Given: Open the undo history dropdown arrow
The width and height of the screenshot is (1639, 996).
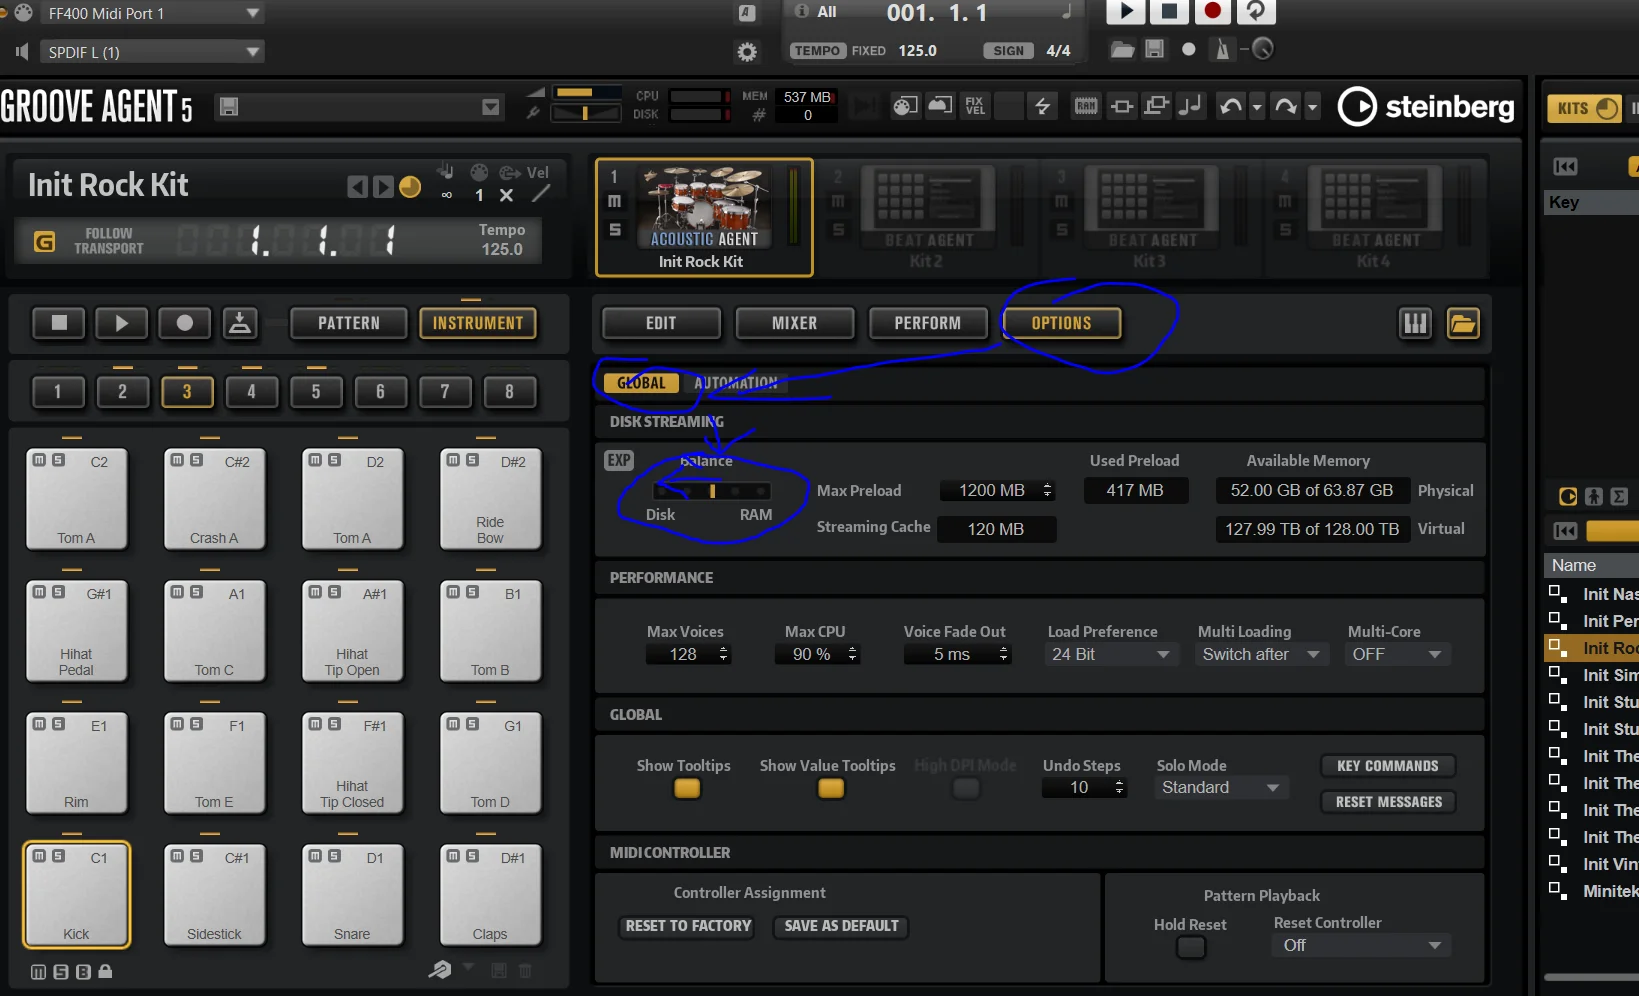Looking at the screenshot, I should [1257, 106].
